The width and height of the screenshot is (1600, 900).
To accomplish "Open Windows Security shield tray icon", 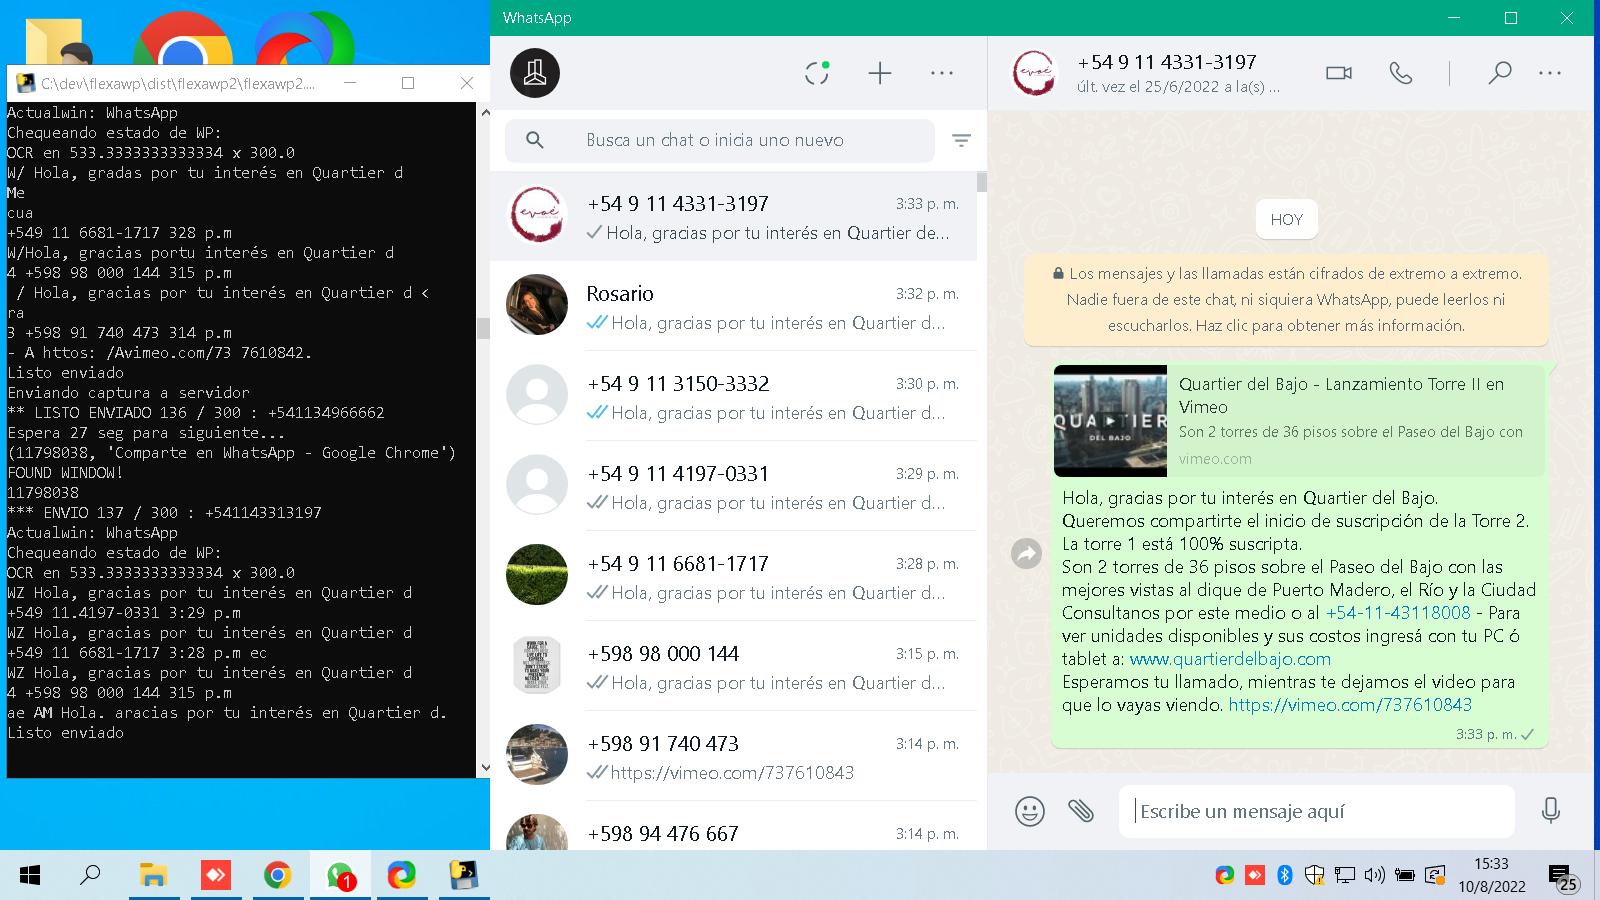I will pos(1314,876).
